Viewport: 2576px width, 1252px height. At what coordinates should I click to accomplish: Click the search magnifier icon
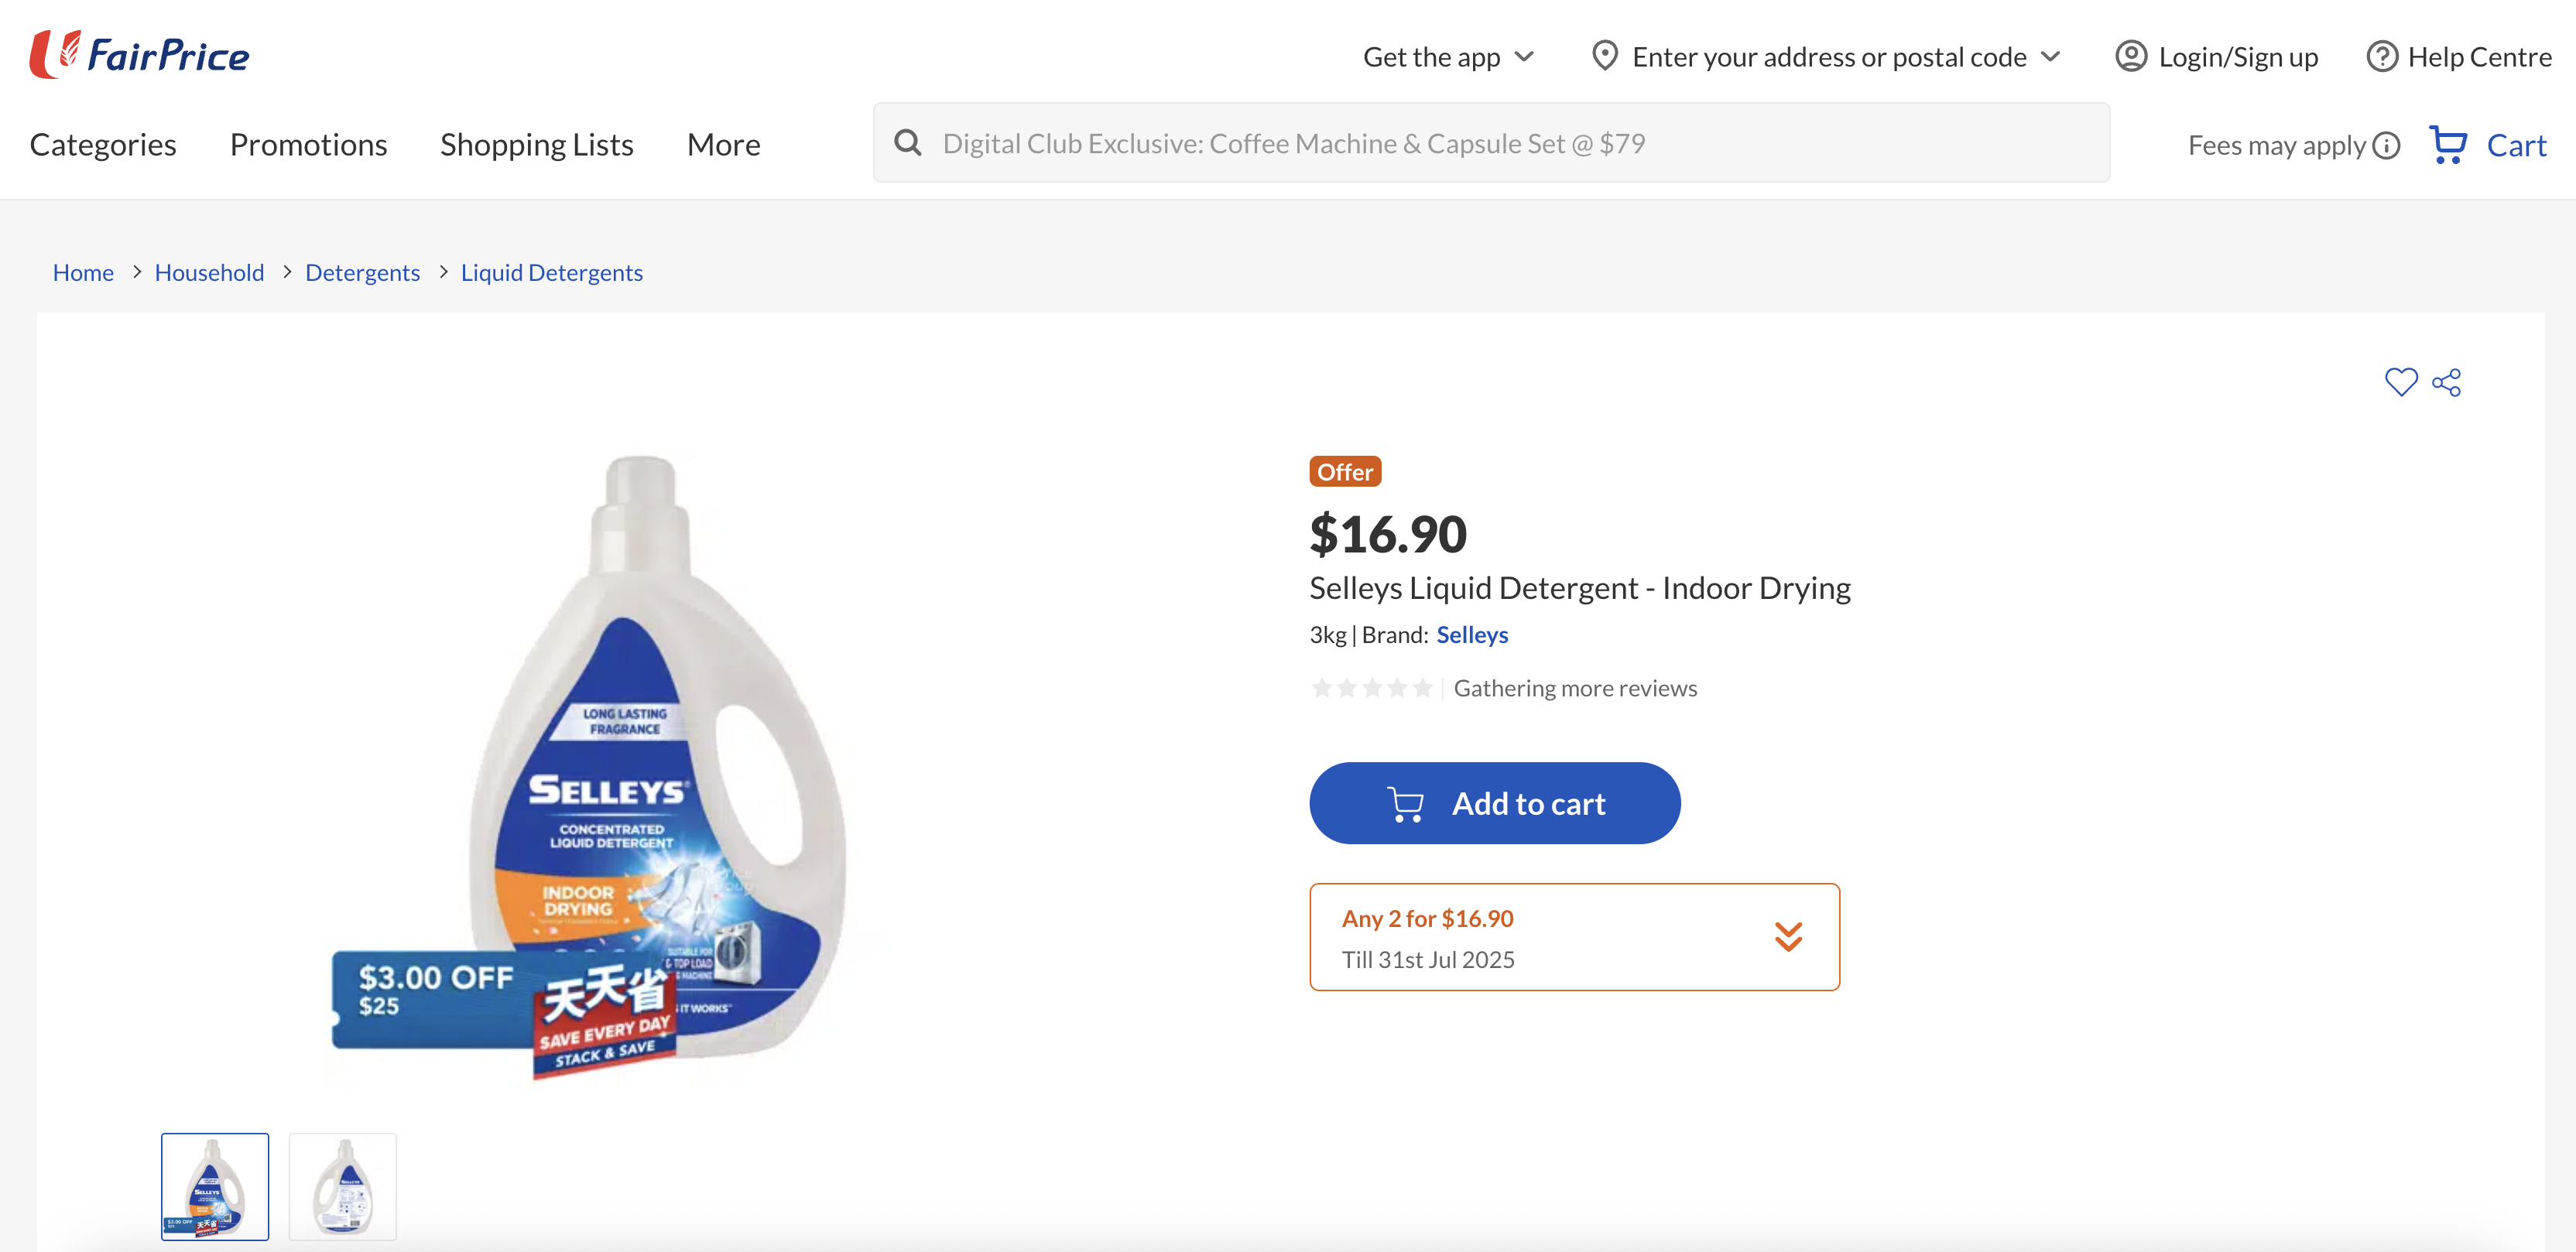pyautogui.click(x=908, y=143)
